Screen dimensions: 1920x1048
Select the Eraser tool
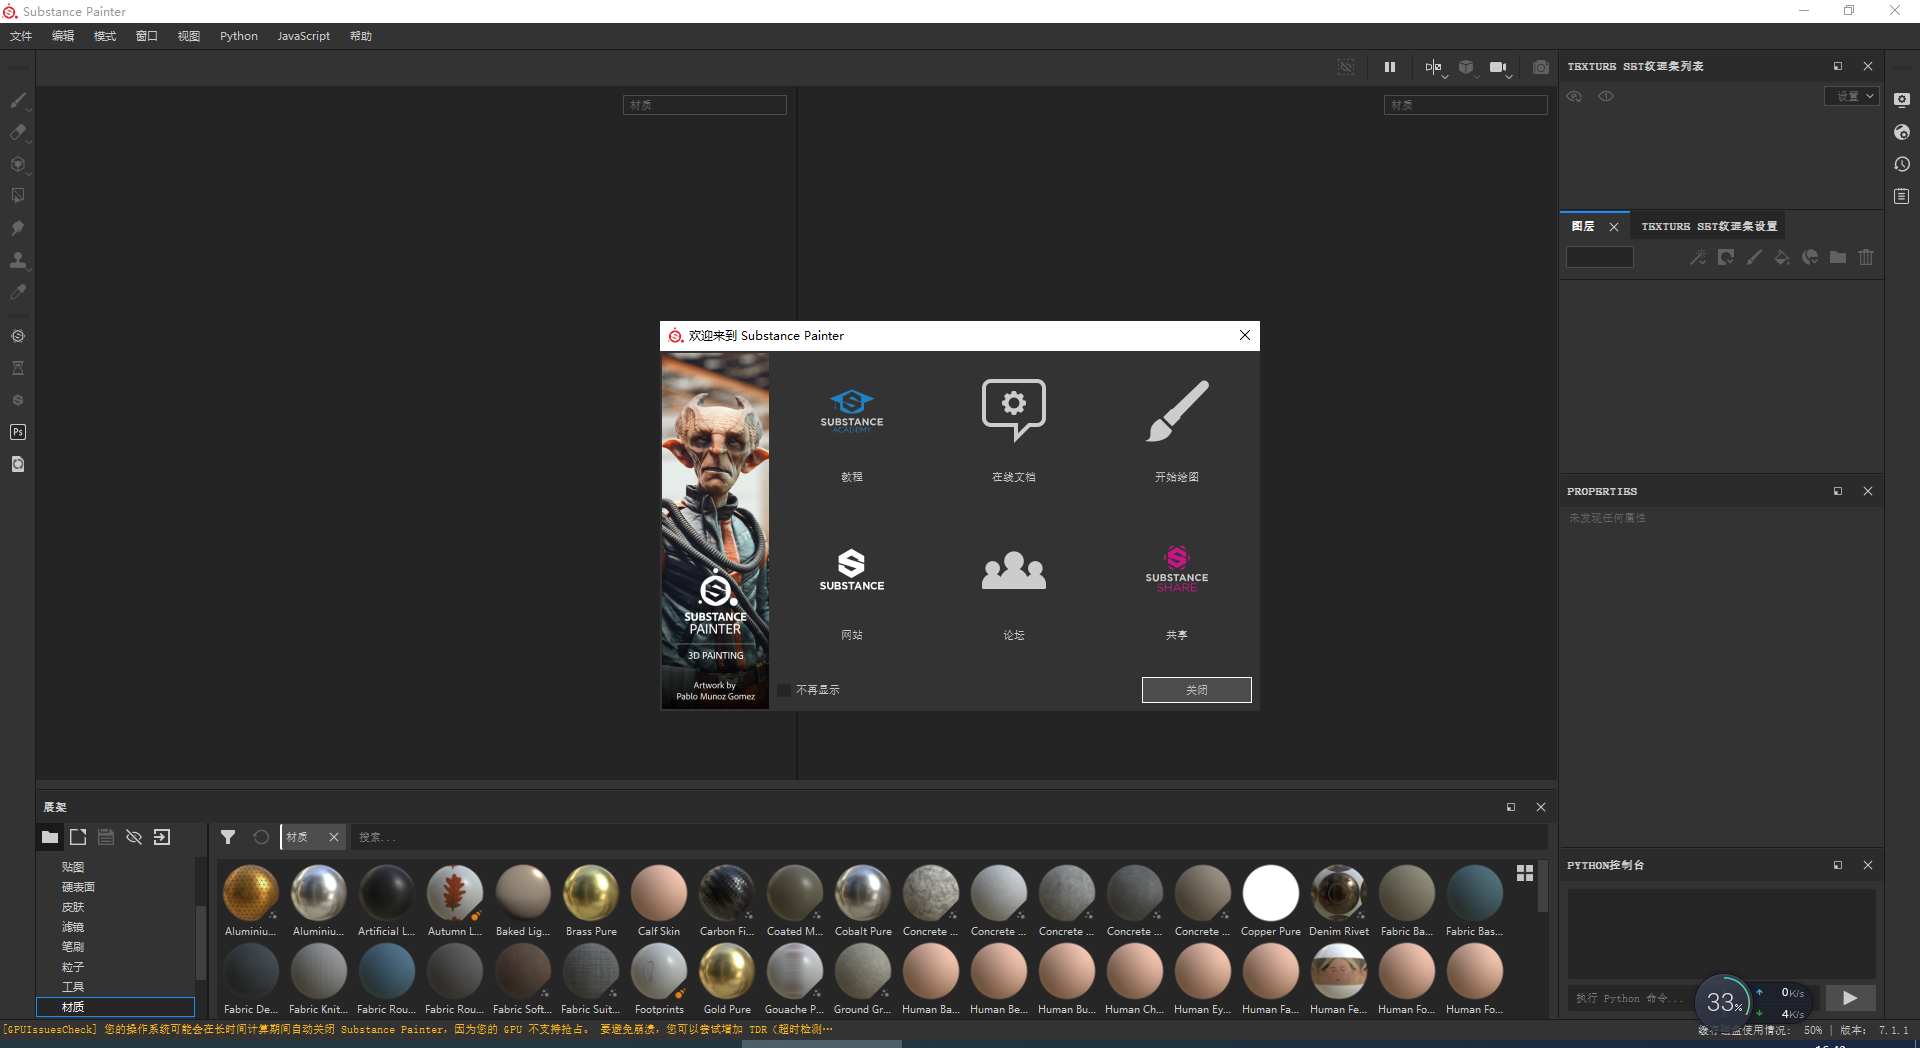pyautogui.click(x=18, y=132)
